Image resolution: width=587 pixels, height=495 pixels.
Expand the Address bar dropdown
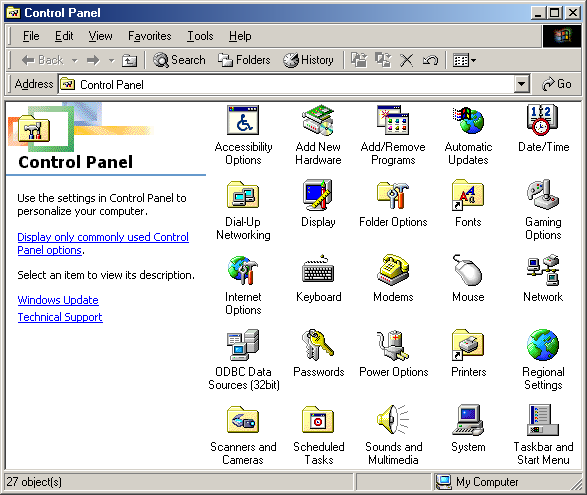pos(521,84)
